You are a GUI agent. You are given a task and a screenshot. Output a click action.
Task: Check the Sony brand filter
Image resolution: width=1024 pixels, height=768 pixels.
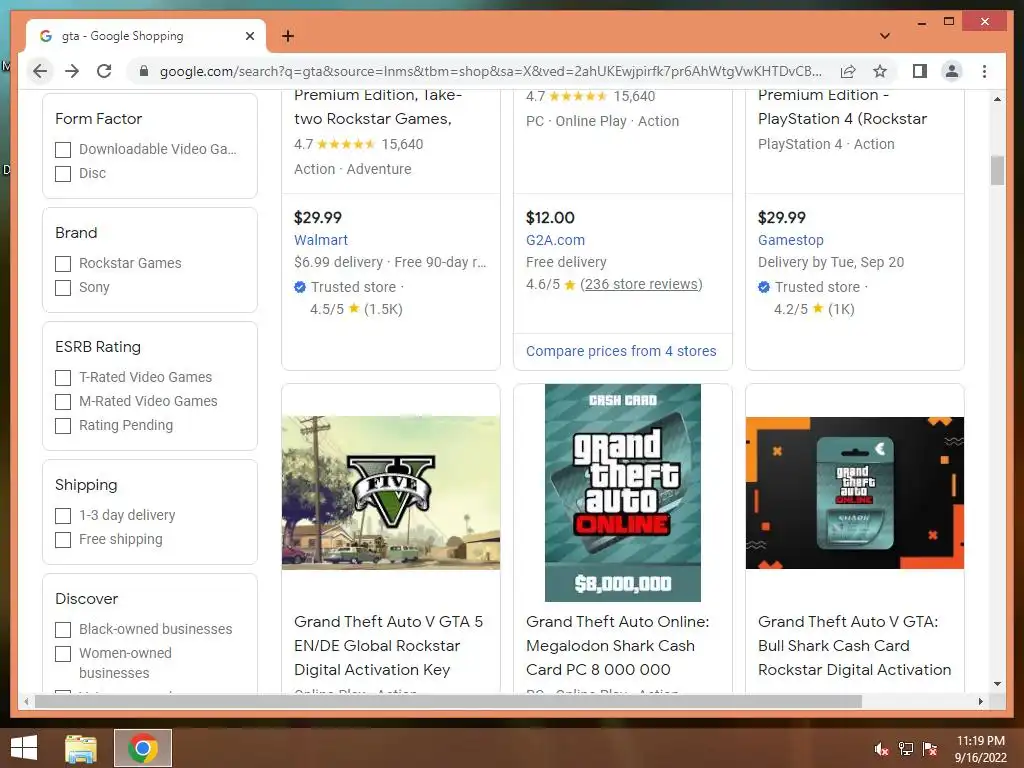pos(63,288)
